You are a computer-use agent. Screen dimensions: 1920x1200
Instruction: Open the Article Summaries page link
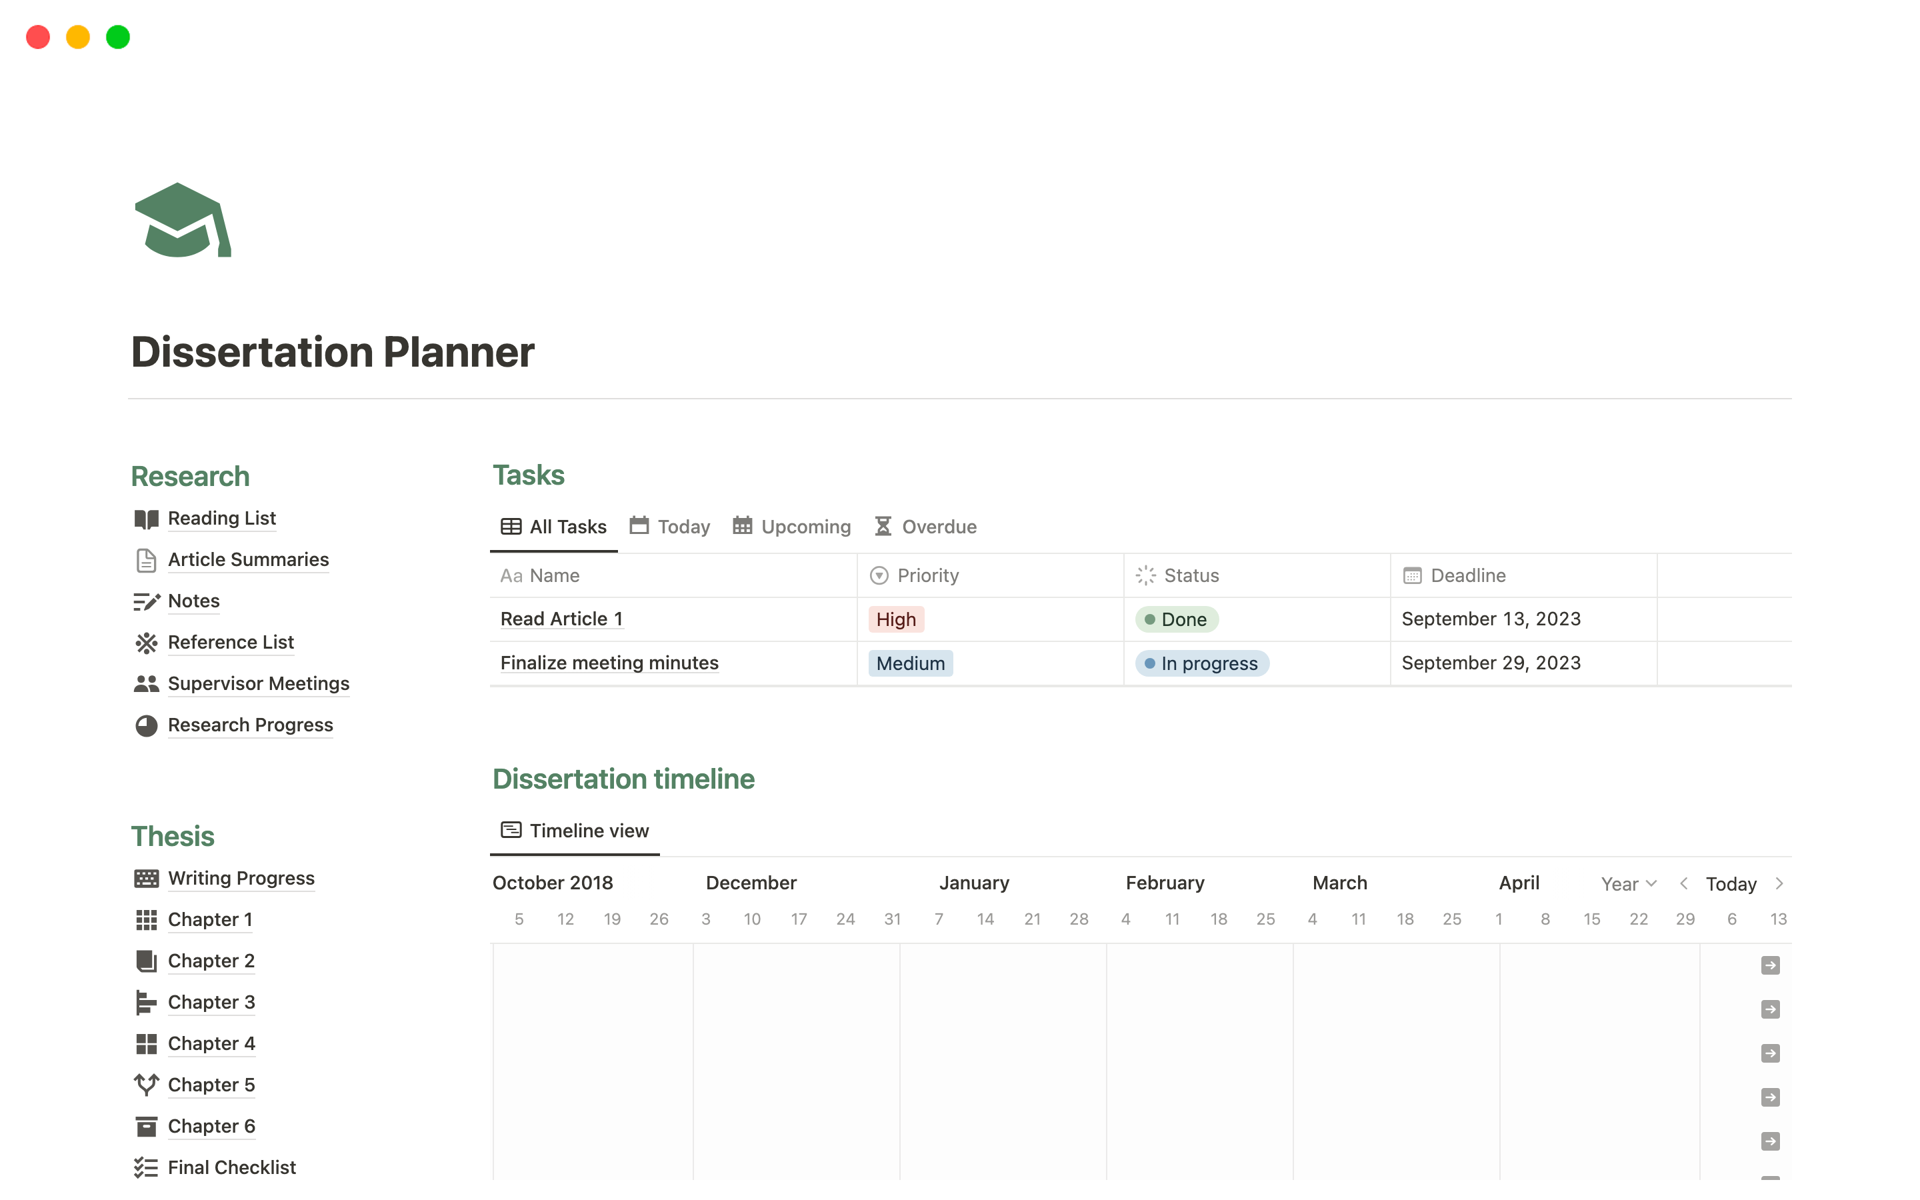tap(248, 560)
